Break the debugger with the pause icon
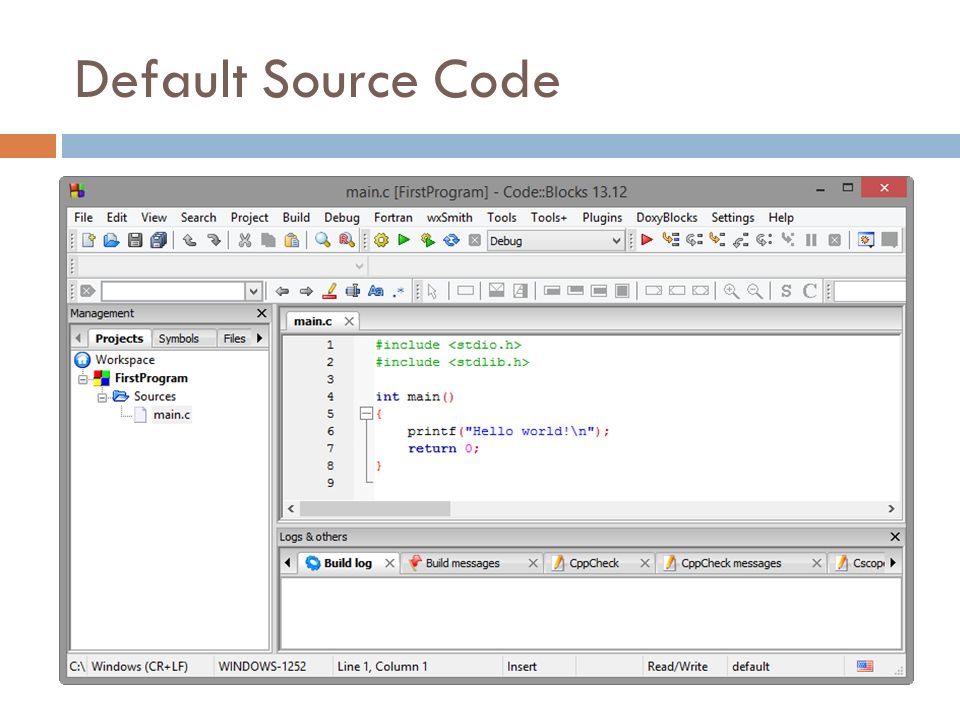The width and height of the screenshot is (960, 720). point(811,240)
